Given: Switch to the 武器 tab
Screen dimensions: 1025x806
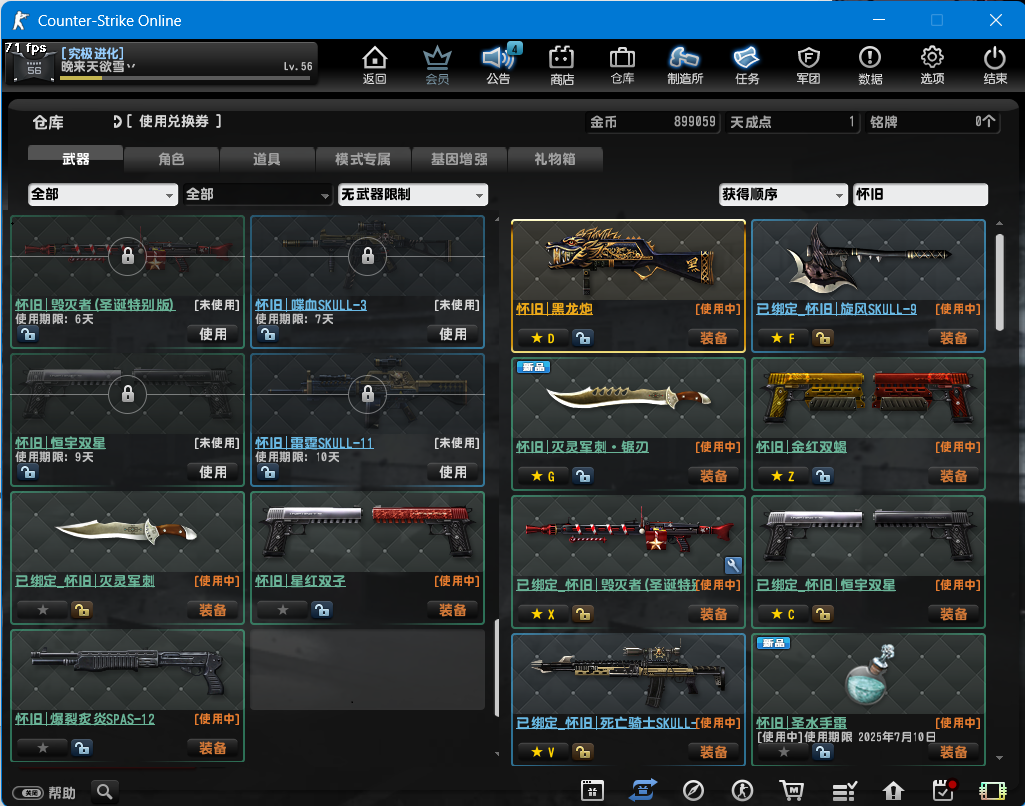Looking at the screenshot, I should coord(75,159).
